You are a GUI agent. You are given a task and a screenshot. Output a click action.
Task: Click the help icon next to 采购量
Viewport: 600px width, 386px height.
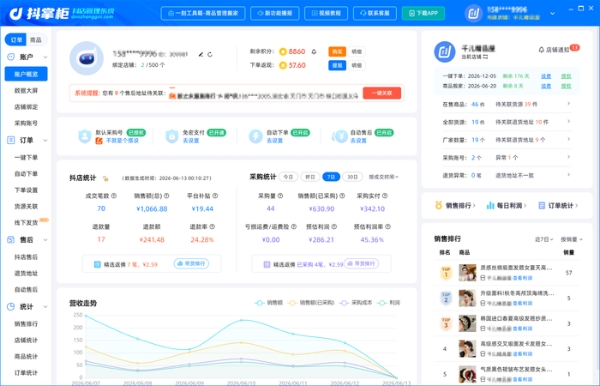[x=280, y=195]
